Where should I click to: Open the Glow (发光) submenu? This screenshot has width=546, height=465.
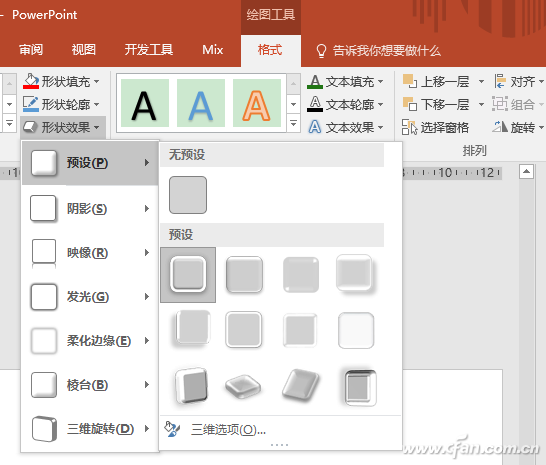click(x=90, y=297)
